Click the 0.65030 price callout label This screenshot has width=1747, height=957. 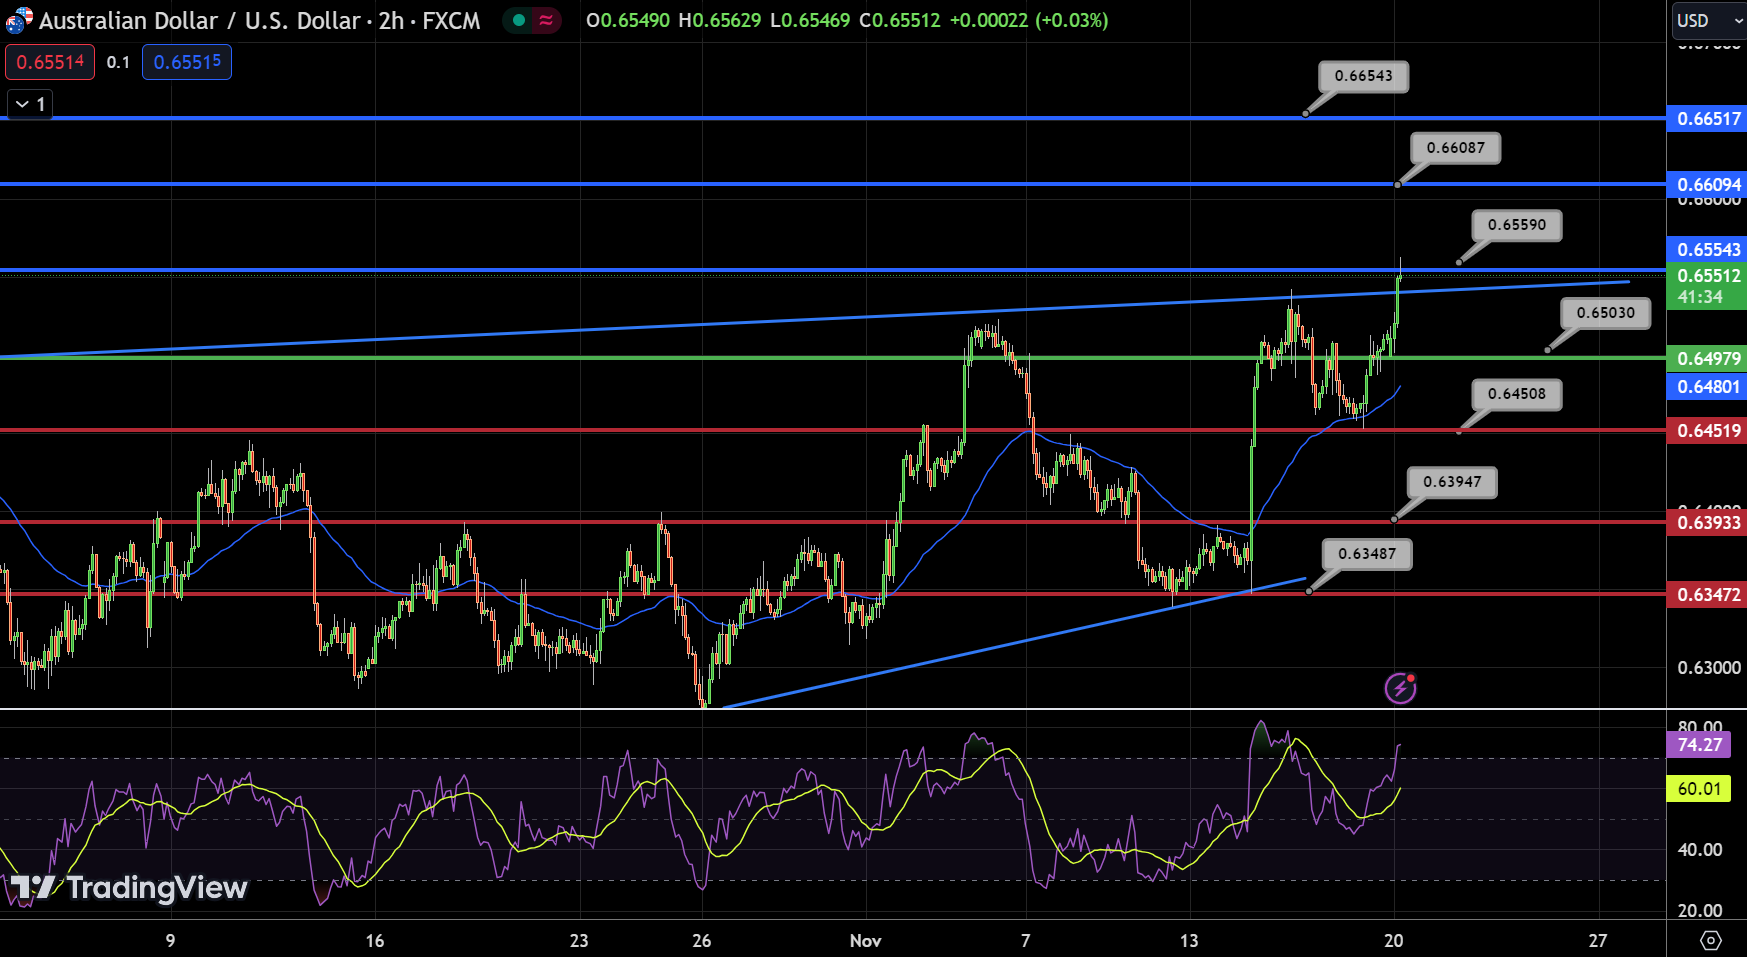click(1605, 313)
